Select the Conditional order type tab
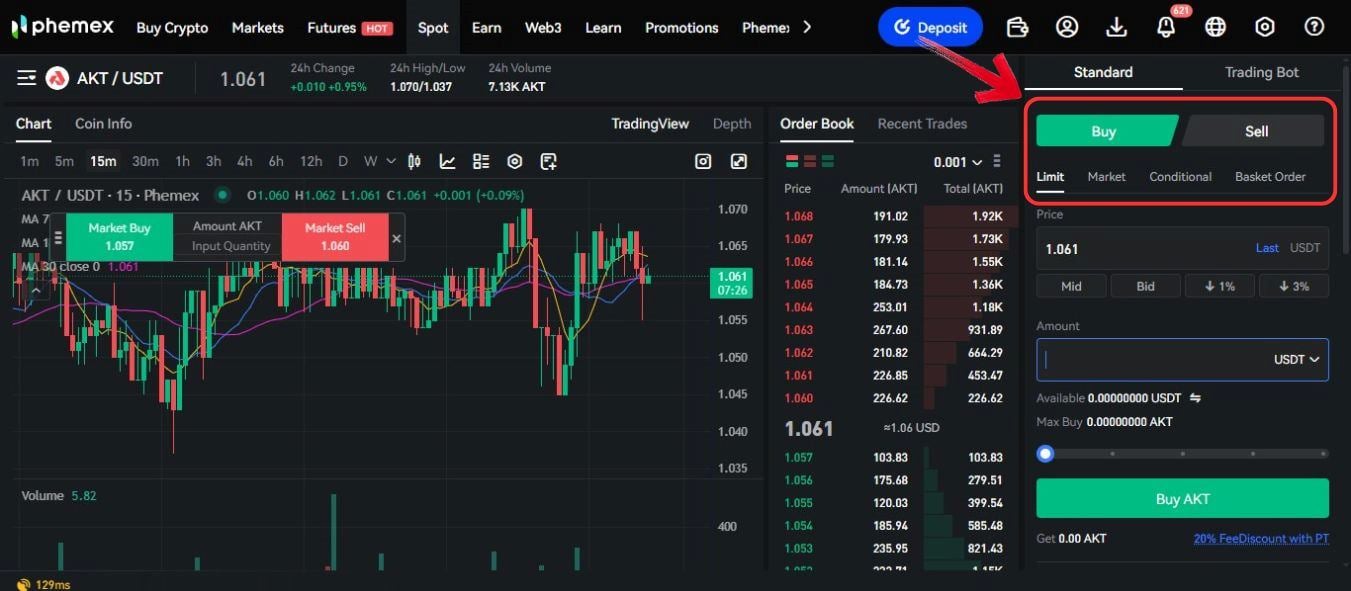 1180,176
